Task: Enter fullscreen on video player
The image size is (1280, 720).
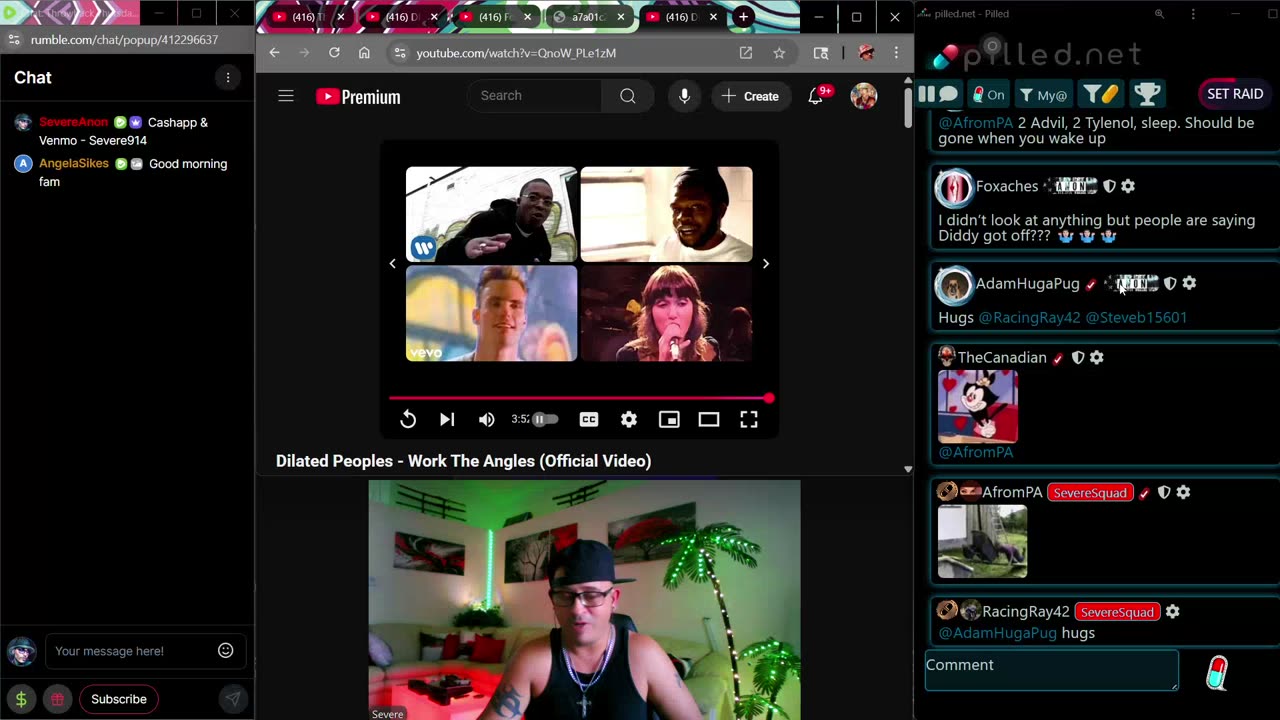Action: [749, 420]
